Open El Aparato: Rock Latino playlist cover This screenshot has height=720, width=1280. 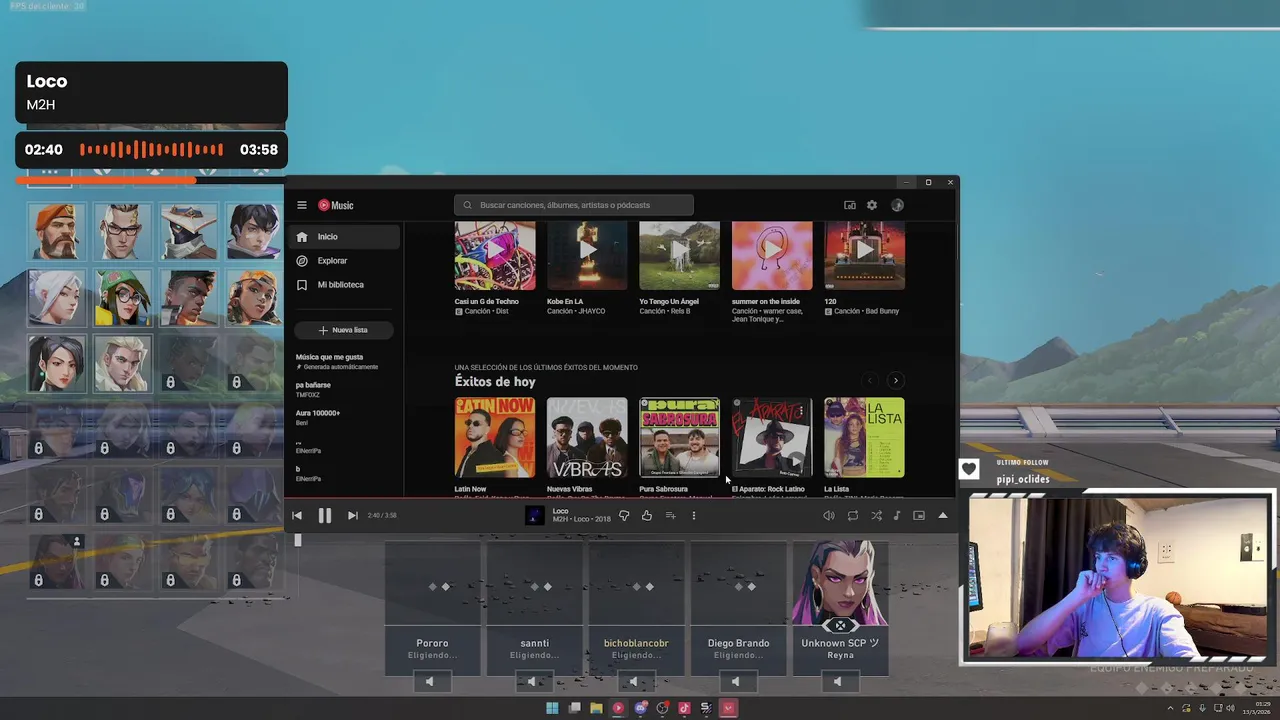(772, 438)
